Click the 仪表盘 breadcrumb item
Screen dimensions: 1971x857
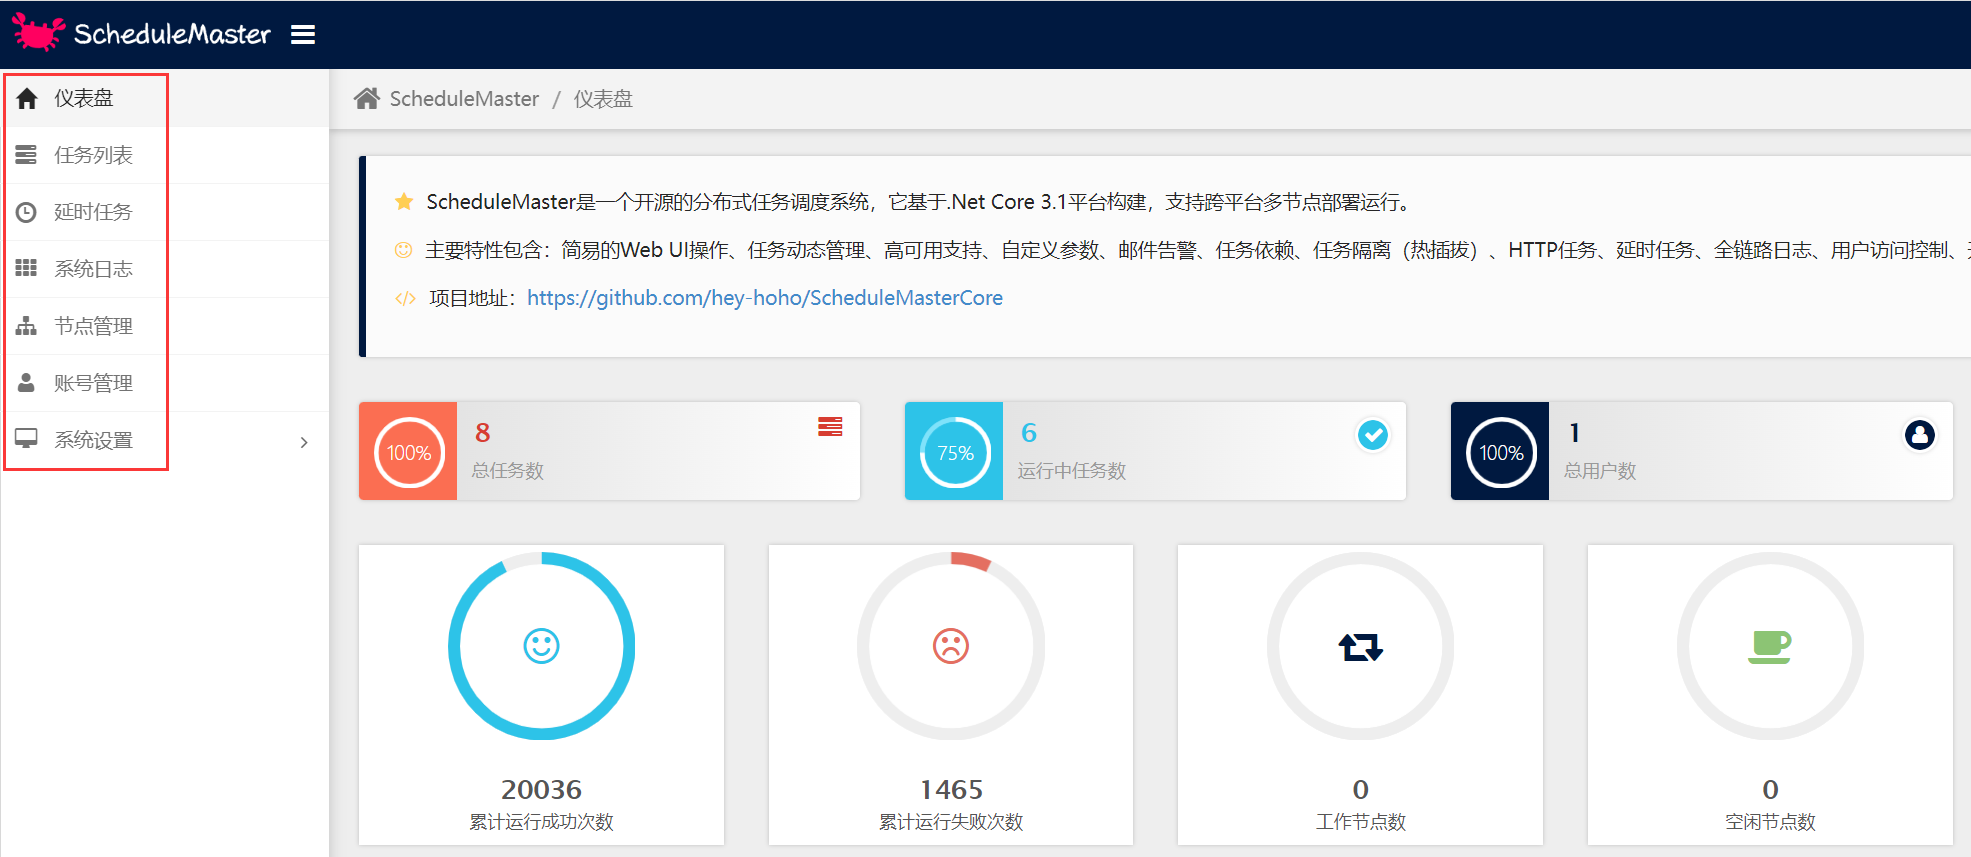point(603,99)
